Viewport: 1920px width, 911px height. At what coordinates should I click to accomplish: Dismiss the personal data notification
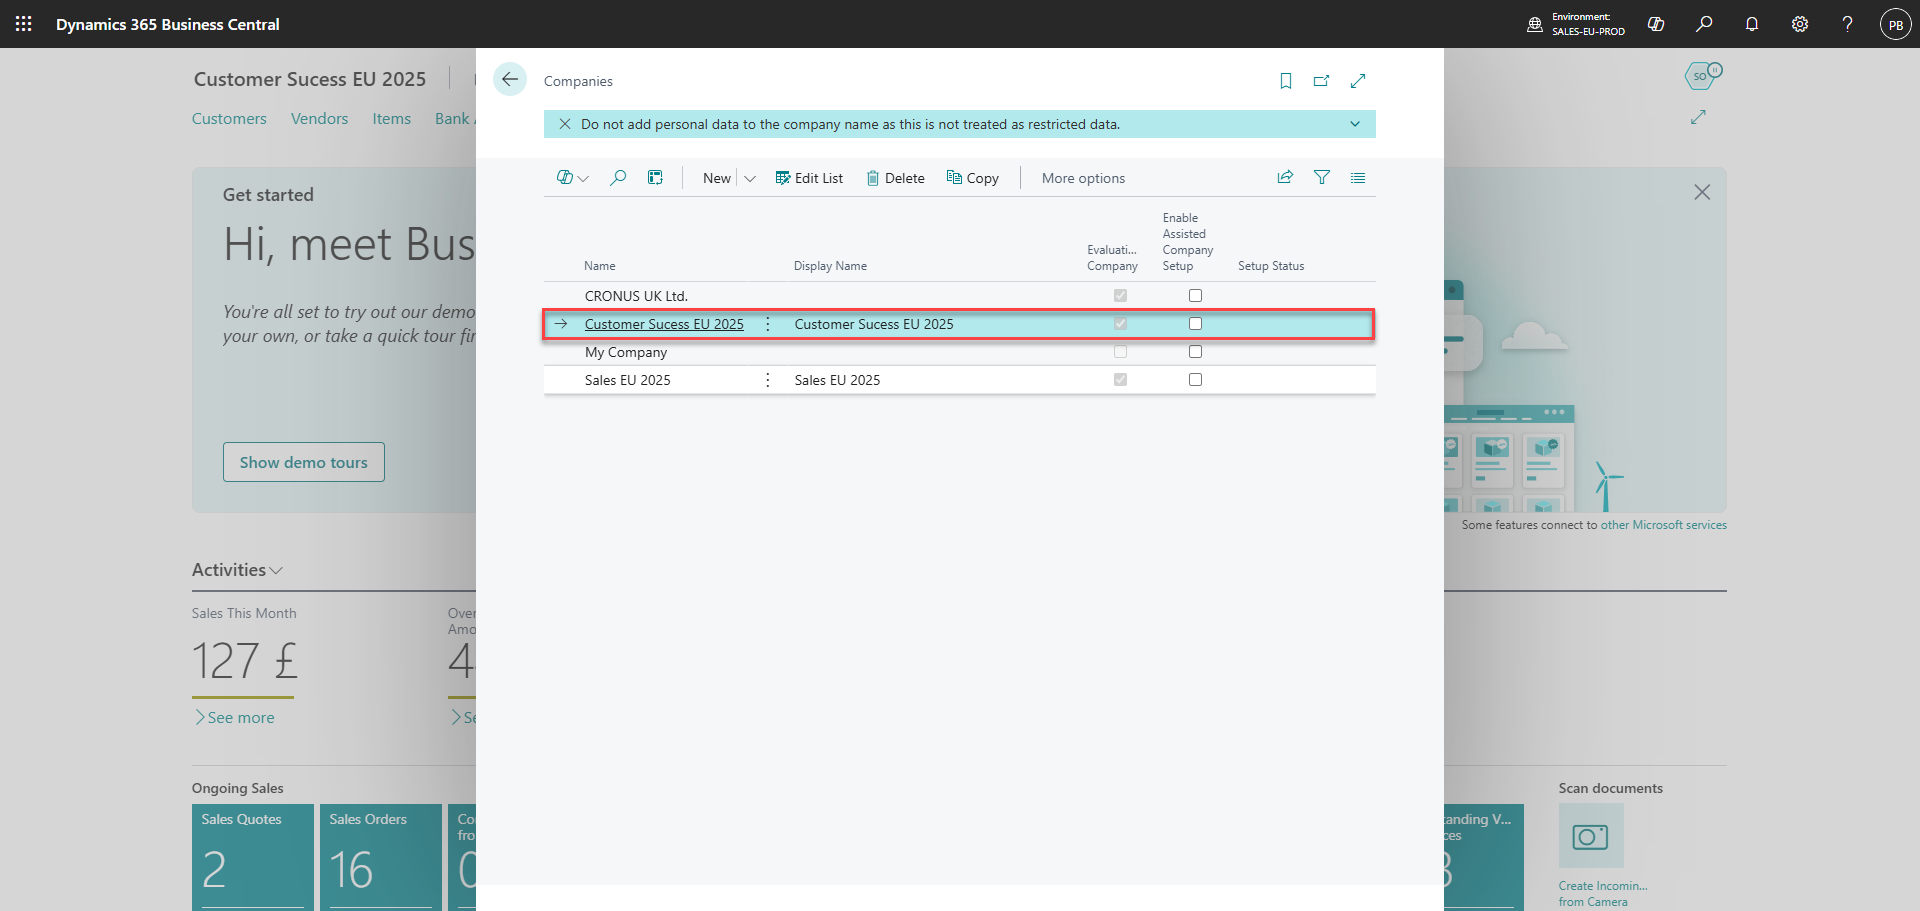(565, 124)
